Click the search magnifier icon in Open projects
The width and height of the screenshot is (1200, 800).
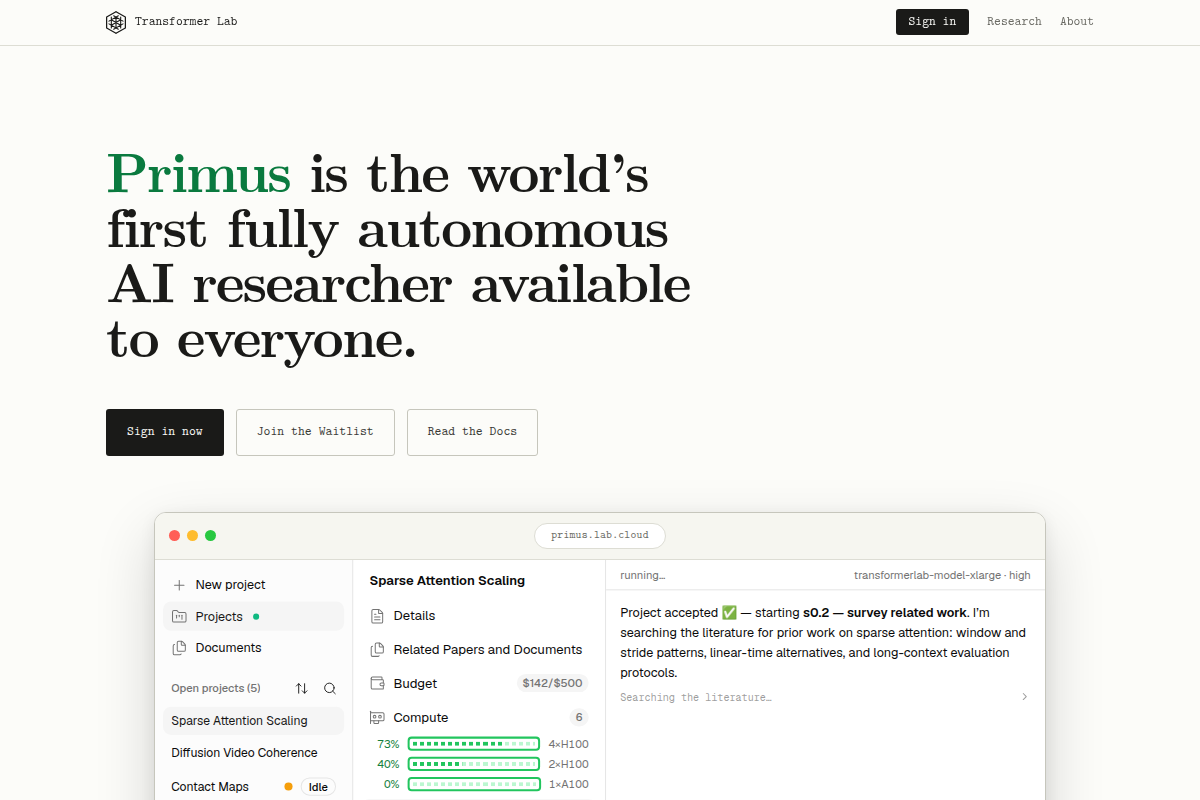[330, 689]
